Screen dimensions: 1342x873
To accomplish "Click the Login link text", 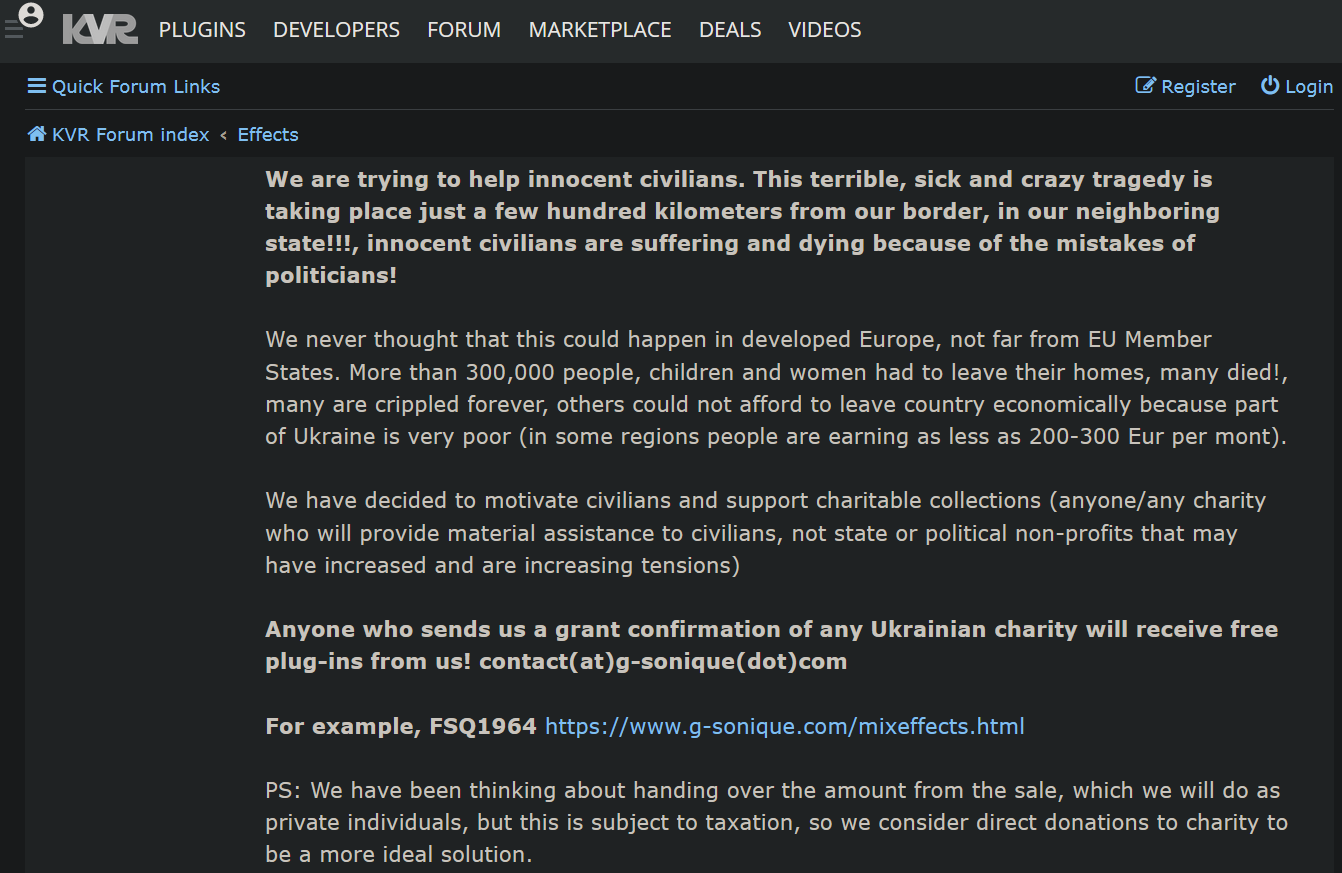I will [1309, 87].
